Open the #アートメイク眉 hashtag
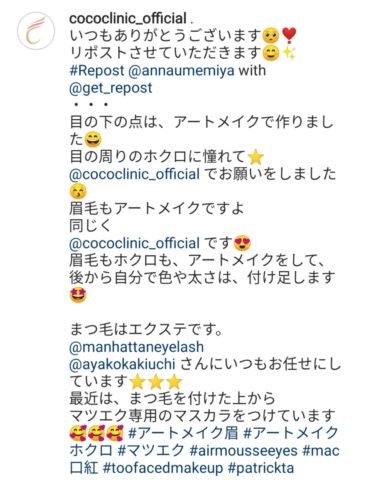The height and width of the screenshot is (480, 381). [183, 433]
